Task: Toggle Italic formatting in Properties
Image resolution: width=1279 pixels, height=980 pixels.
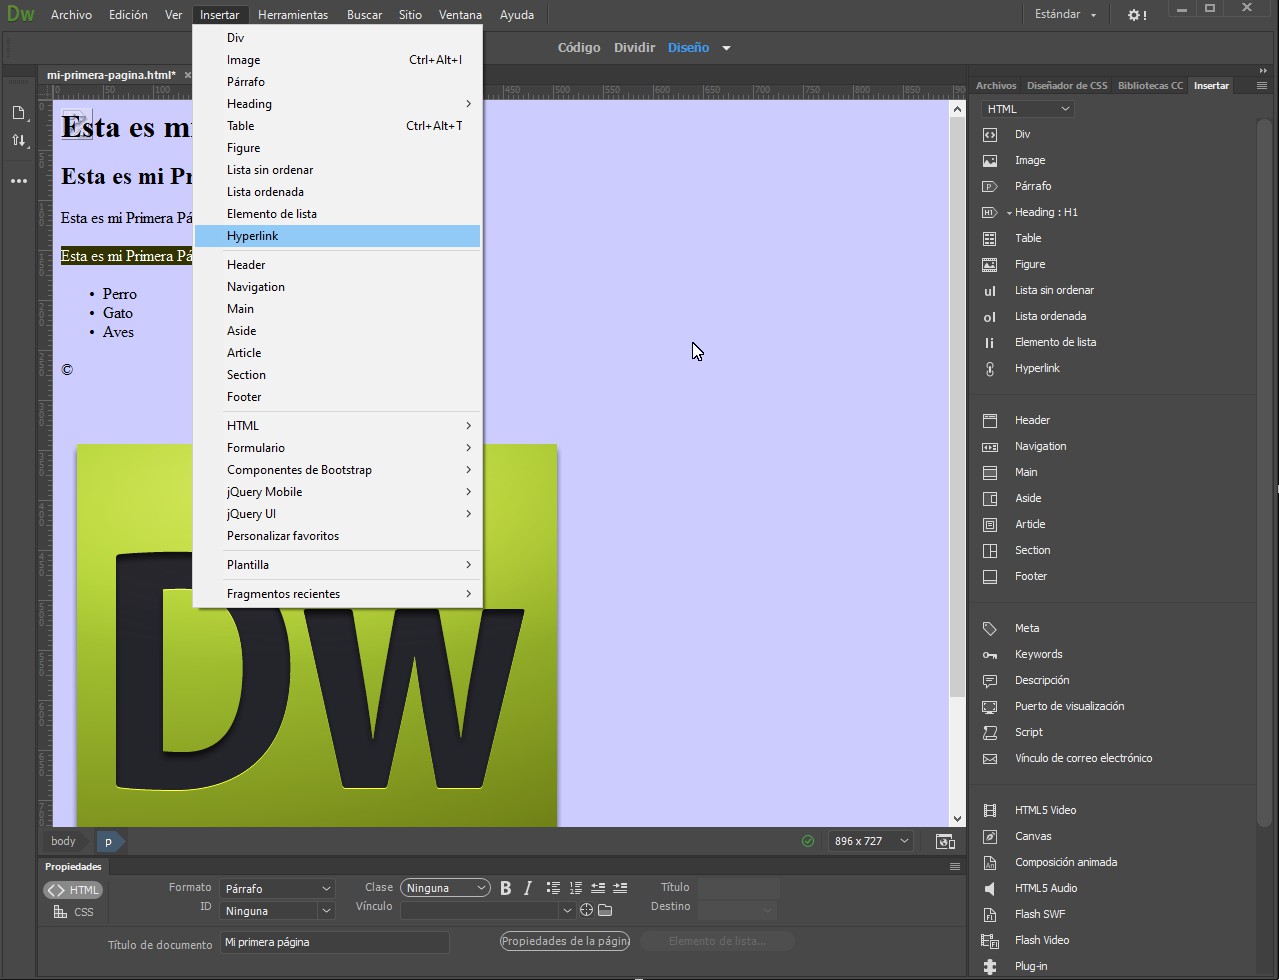Action: click(x=528, y=888)
